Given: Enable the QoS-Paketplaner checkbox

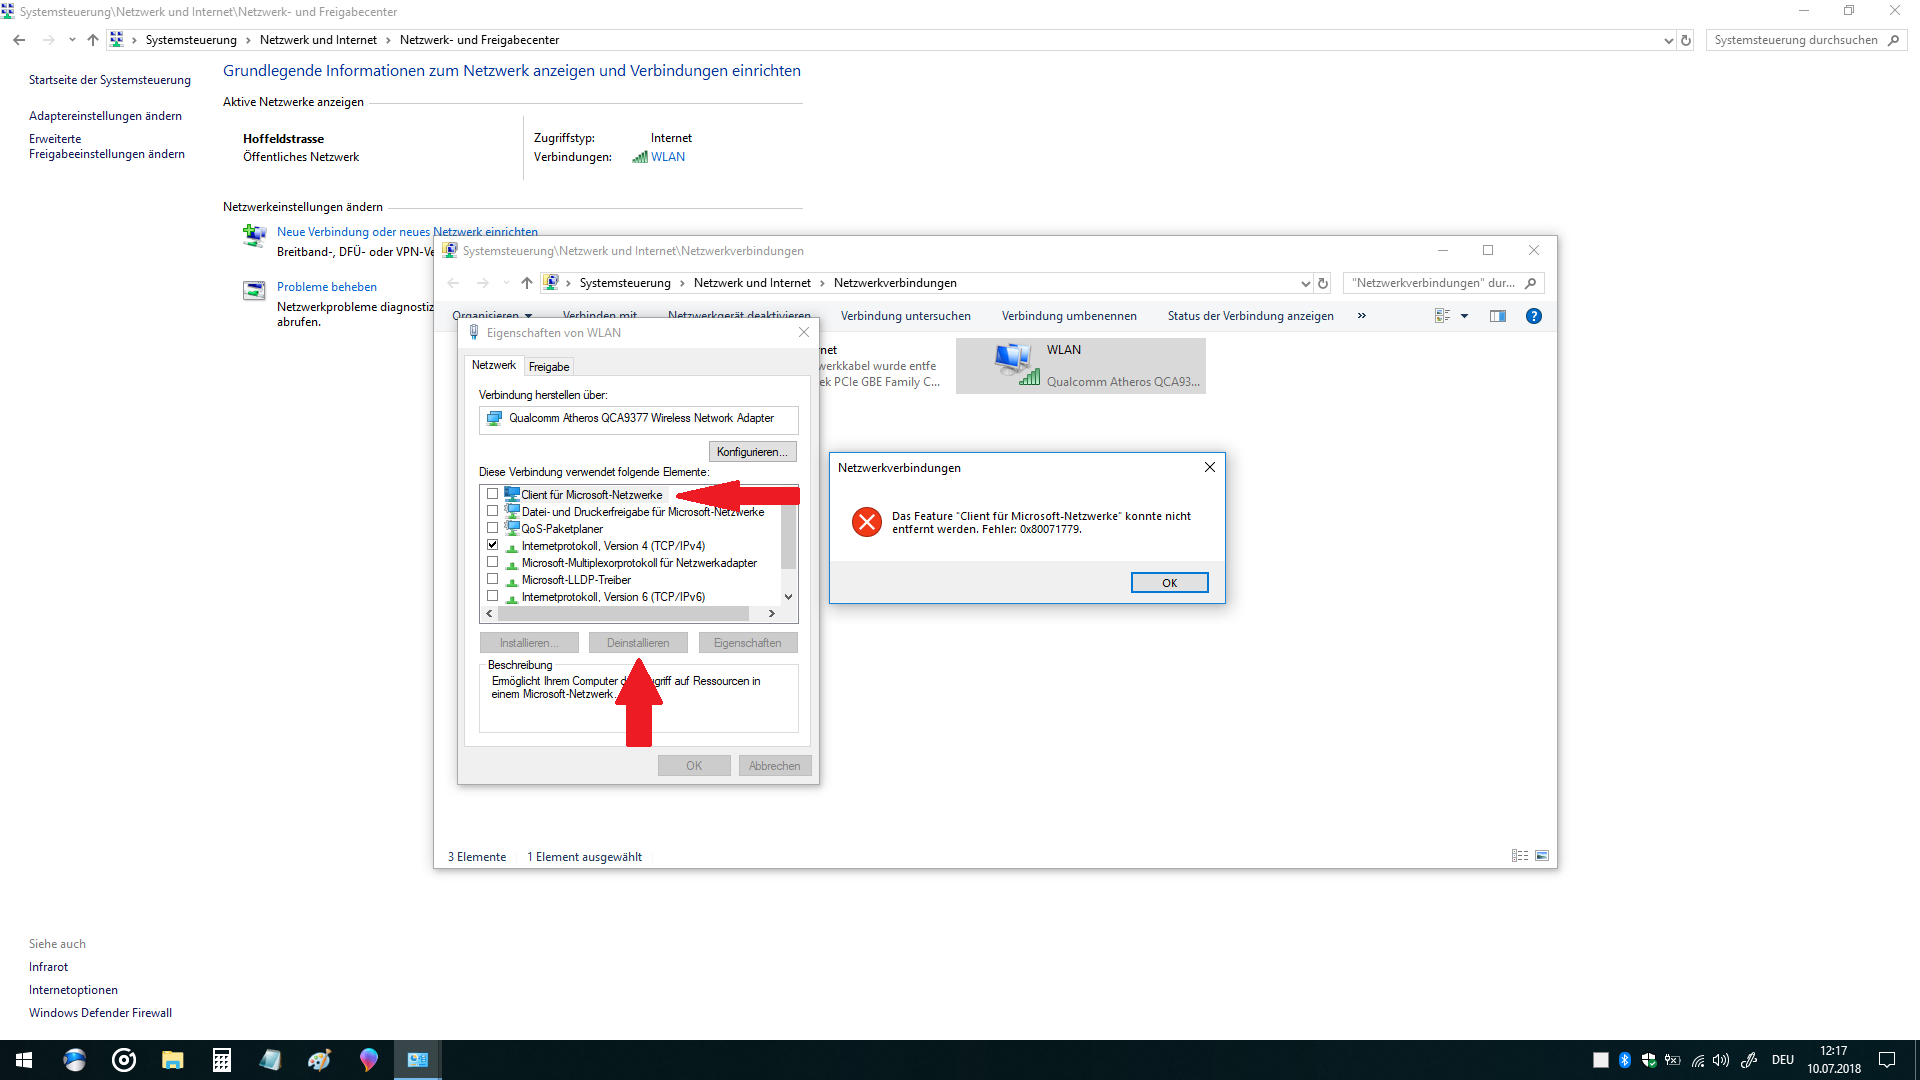Looking at the screenshot, I should pos(492,528).
